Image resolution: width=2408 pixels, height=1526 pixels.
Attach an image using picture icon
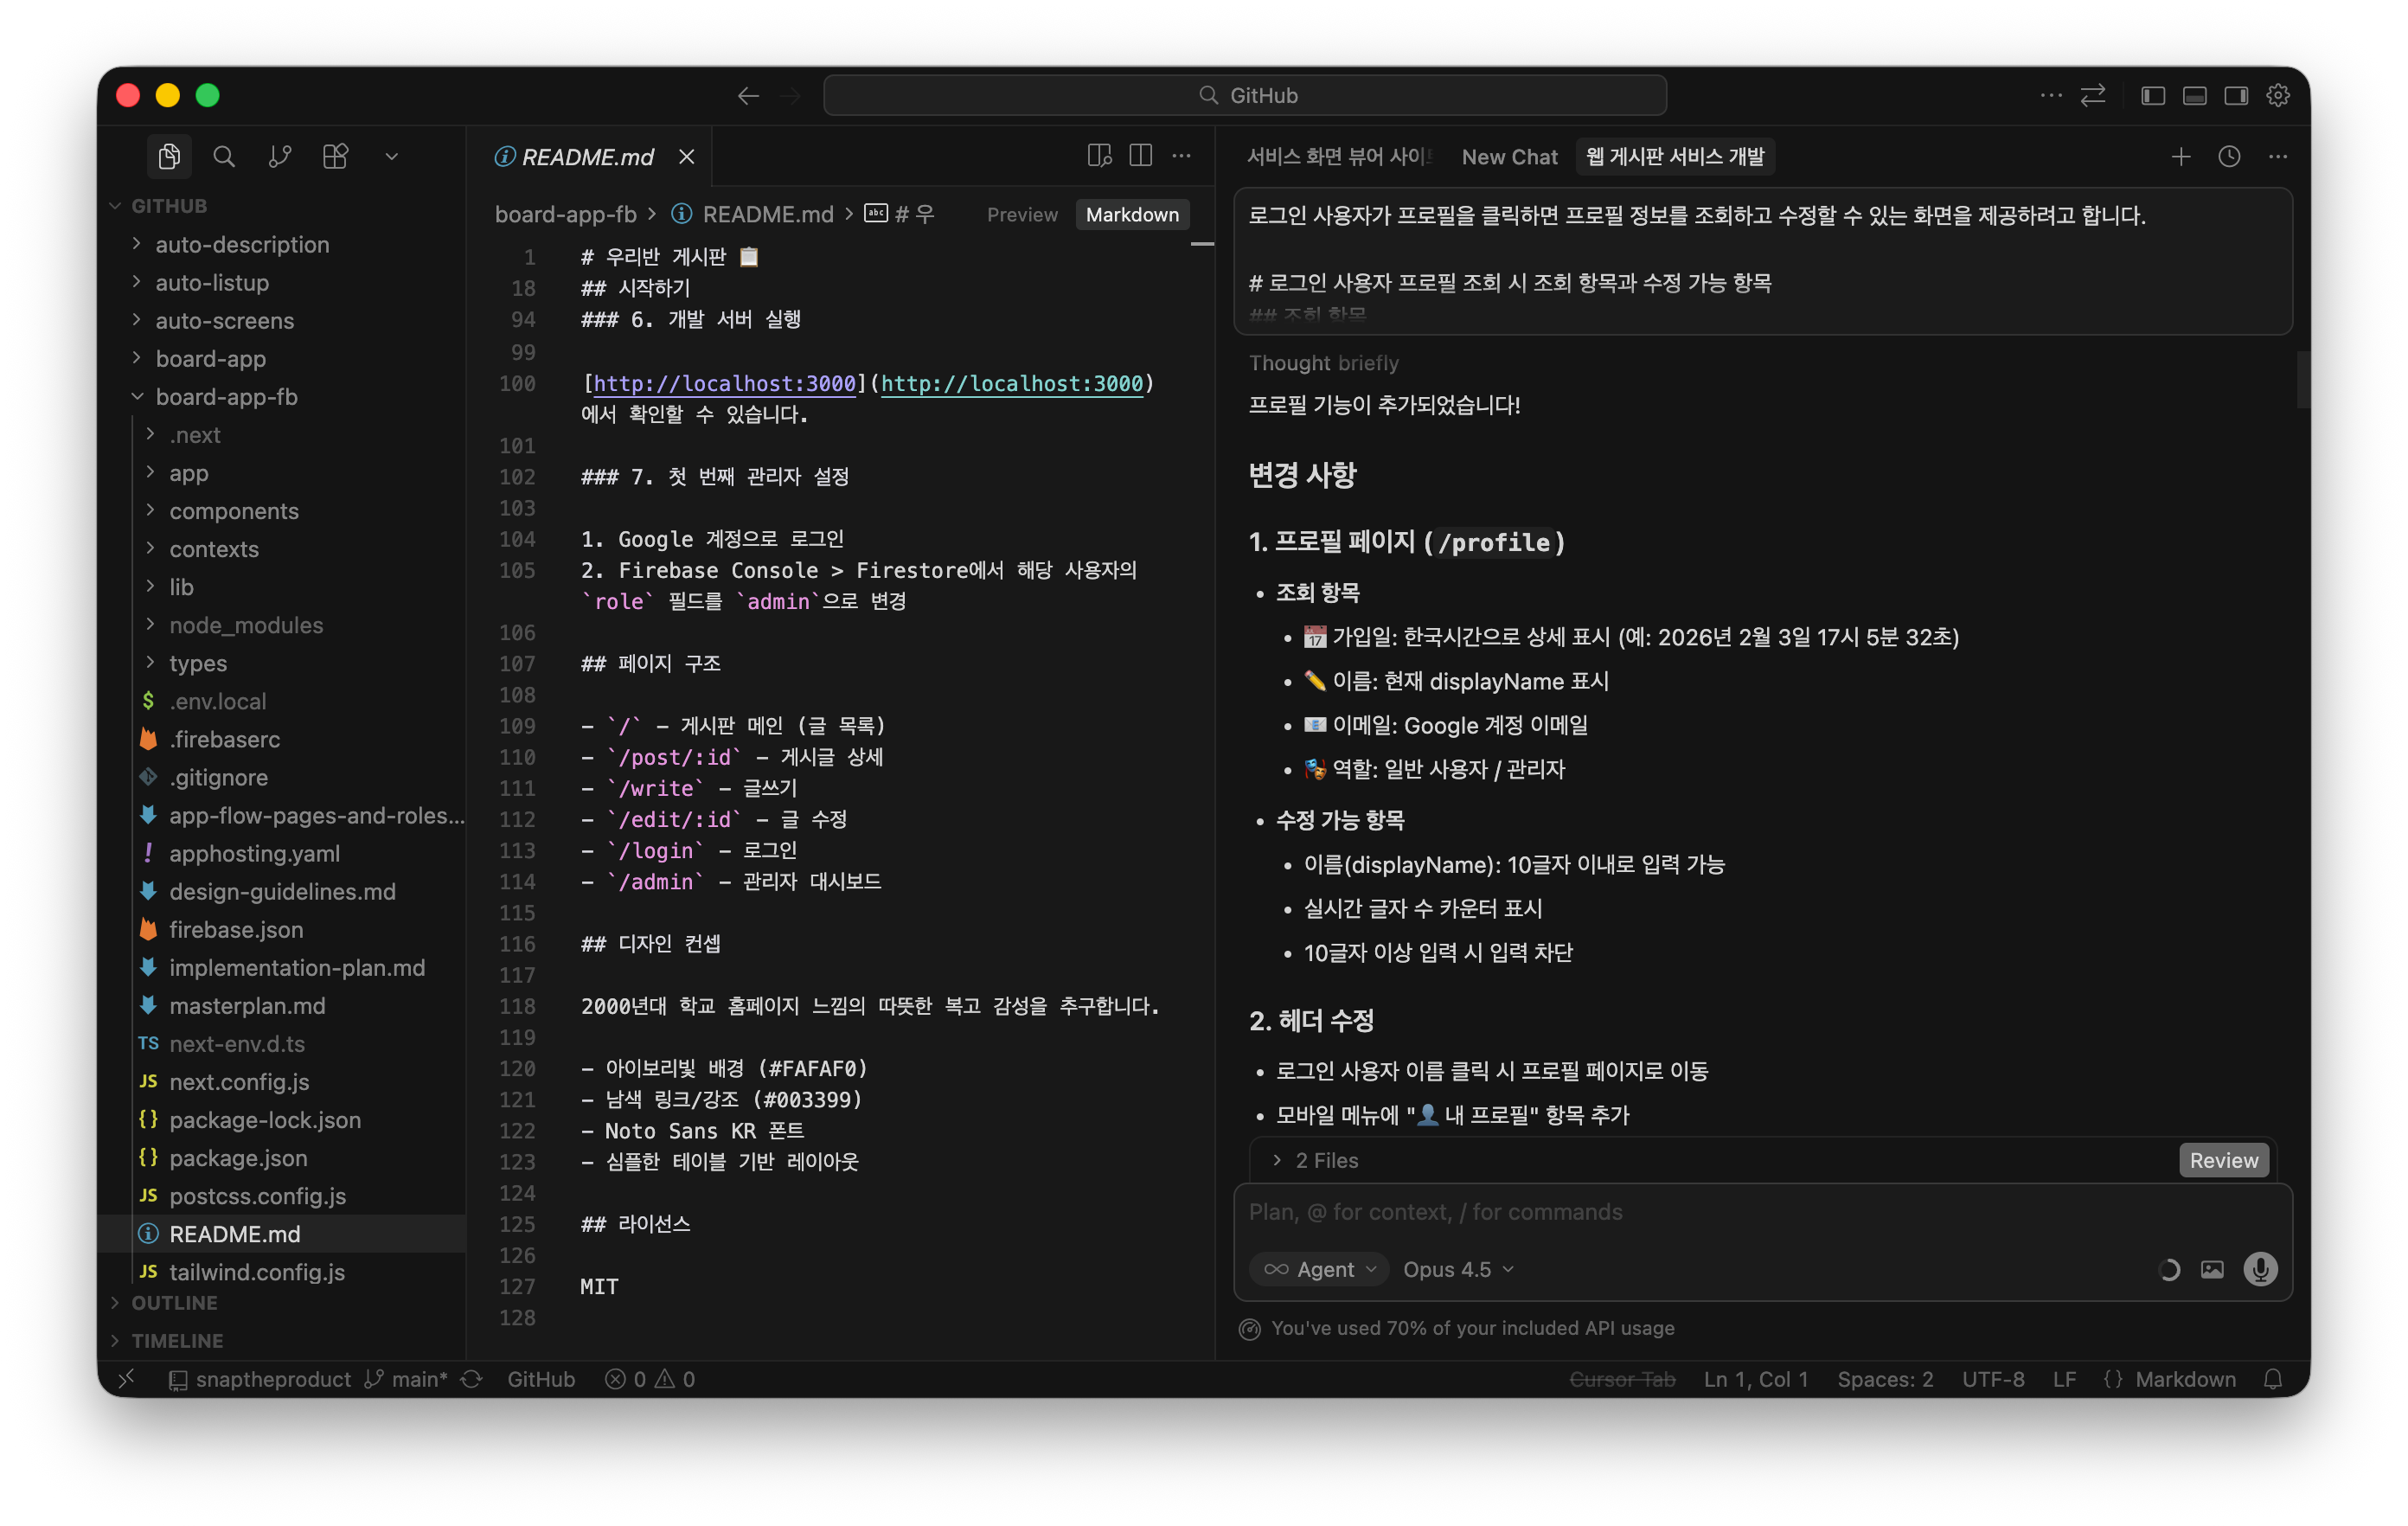(2212, 1269)
